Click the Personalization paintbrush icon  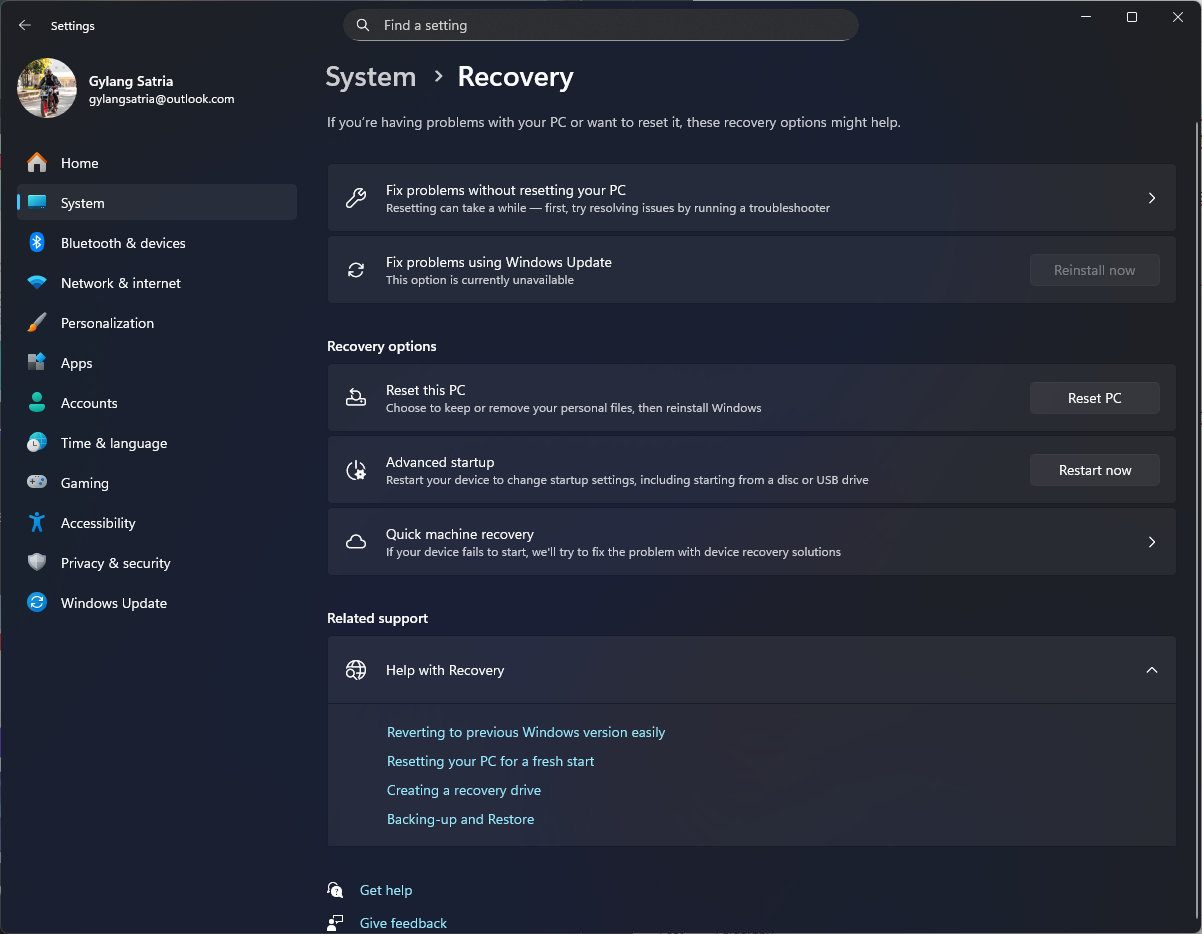coord(37,323)
